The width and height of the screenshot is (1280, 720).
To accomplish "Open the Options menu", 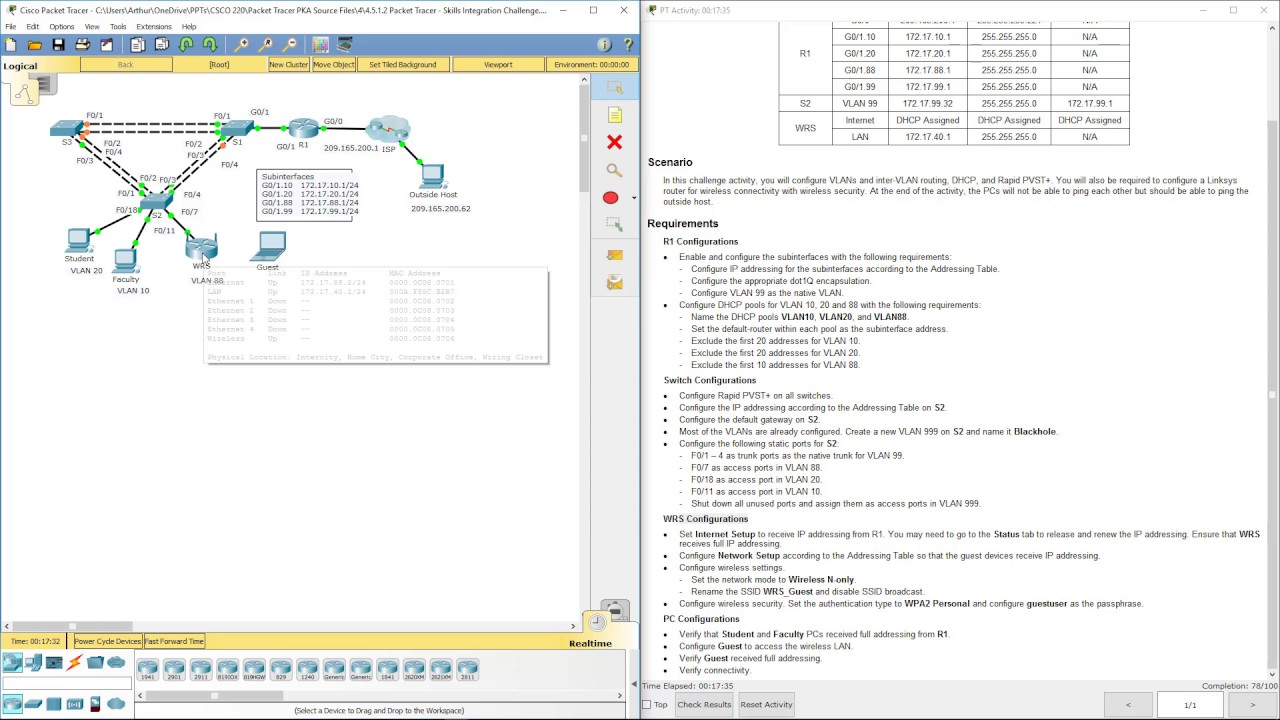I will click(61, 26).
